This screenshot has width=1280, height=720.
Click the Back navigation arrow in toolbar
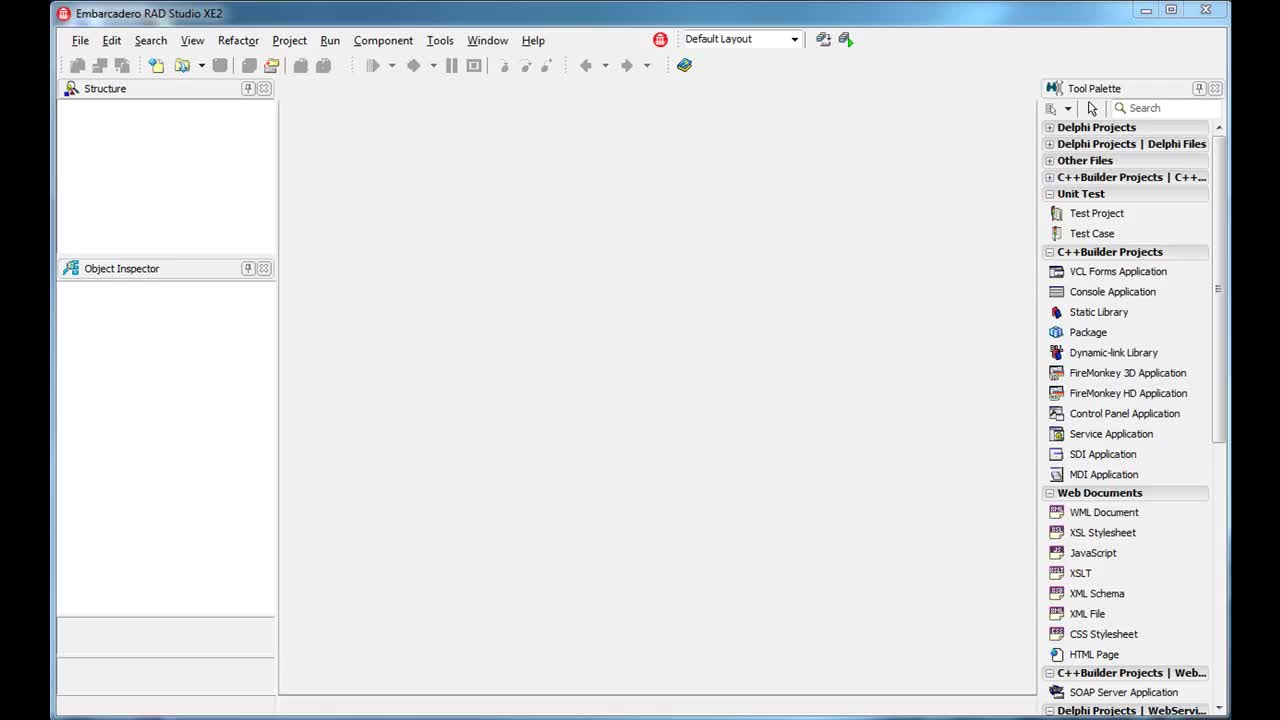tap(586, 65)
